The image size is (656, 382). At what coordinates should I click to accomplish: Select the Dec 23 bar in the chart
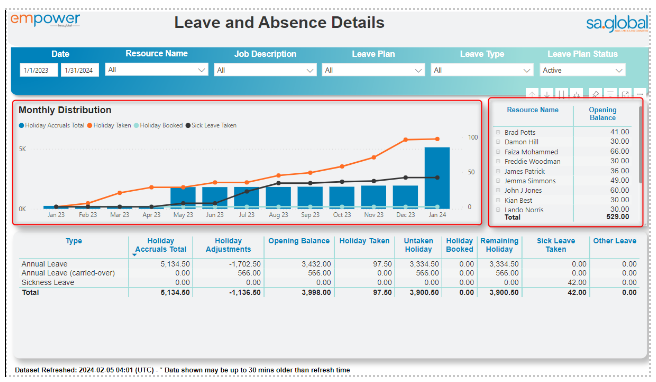pyautogui.click(x=405, y=197)
